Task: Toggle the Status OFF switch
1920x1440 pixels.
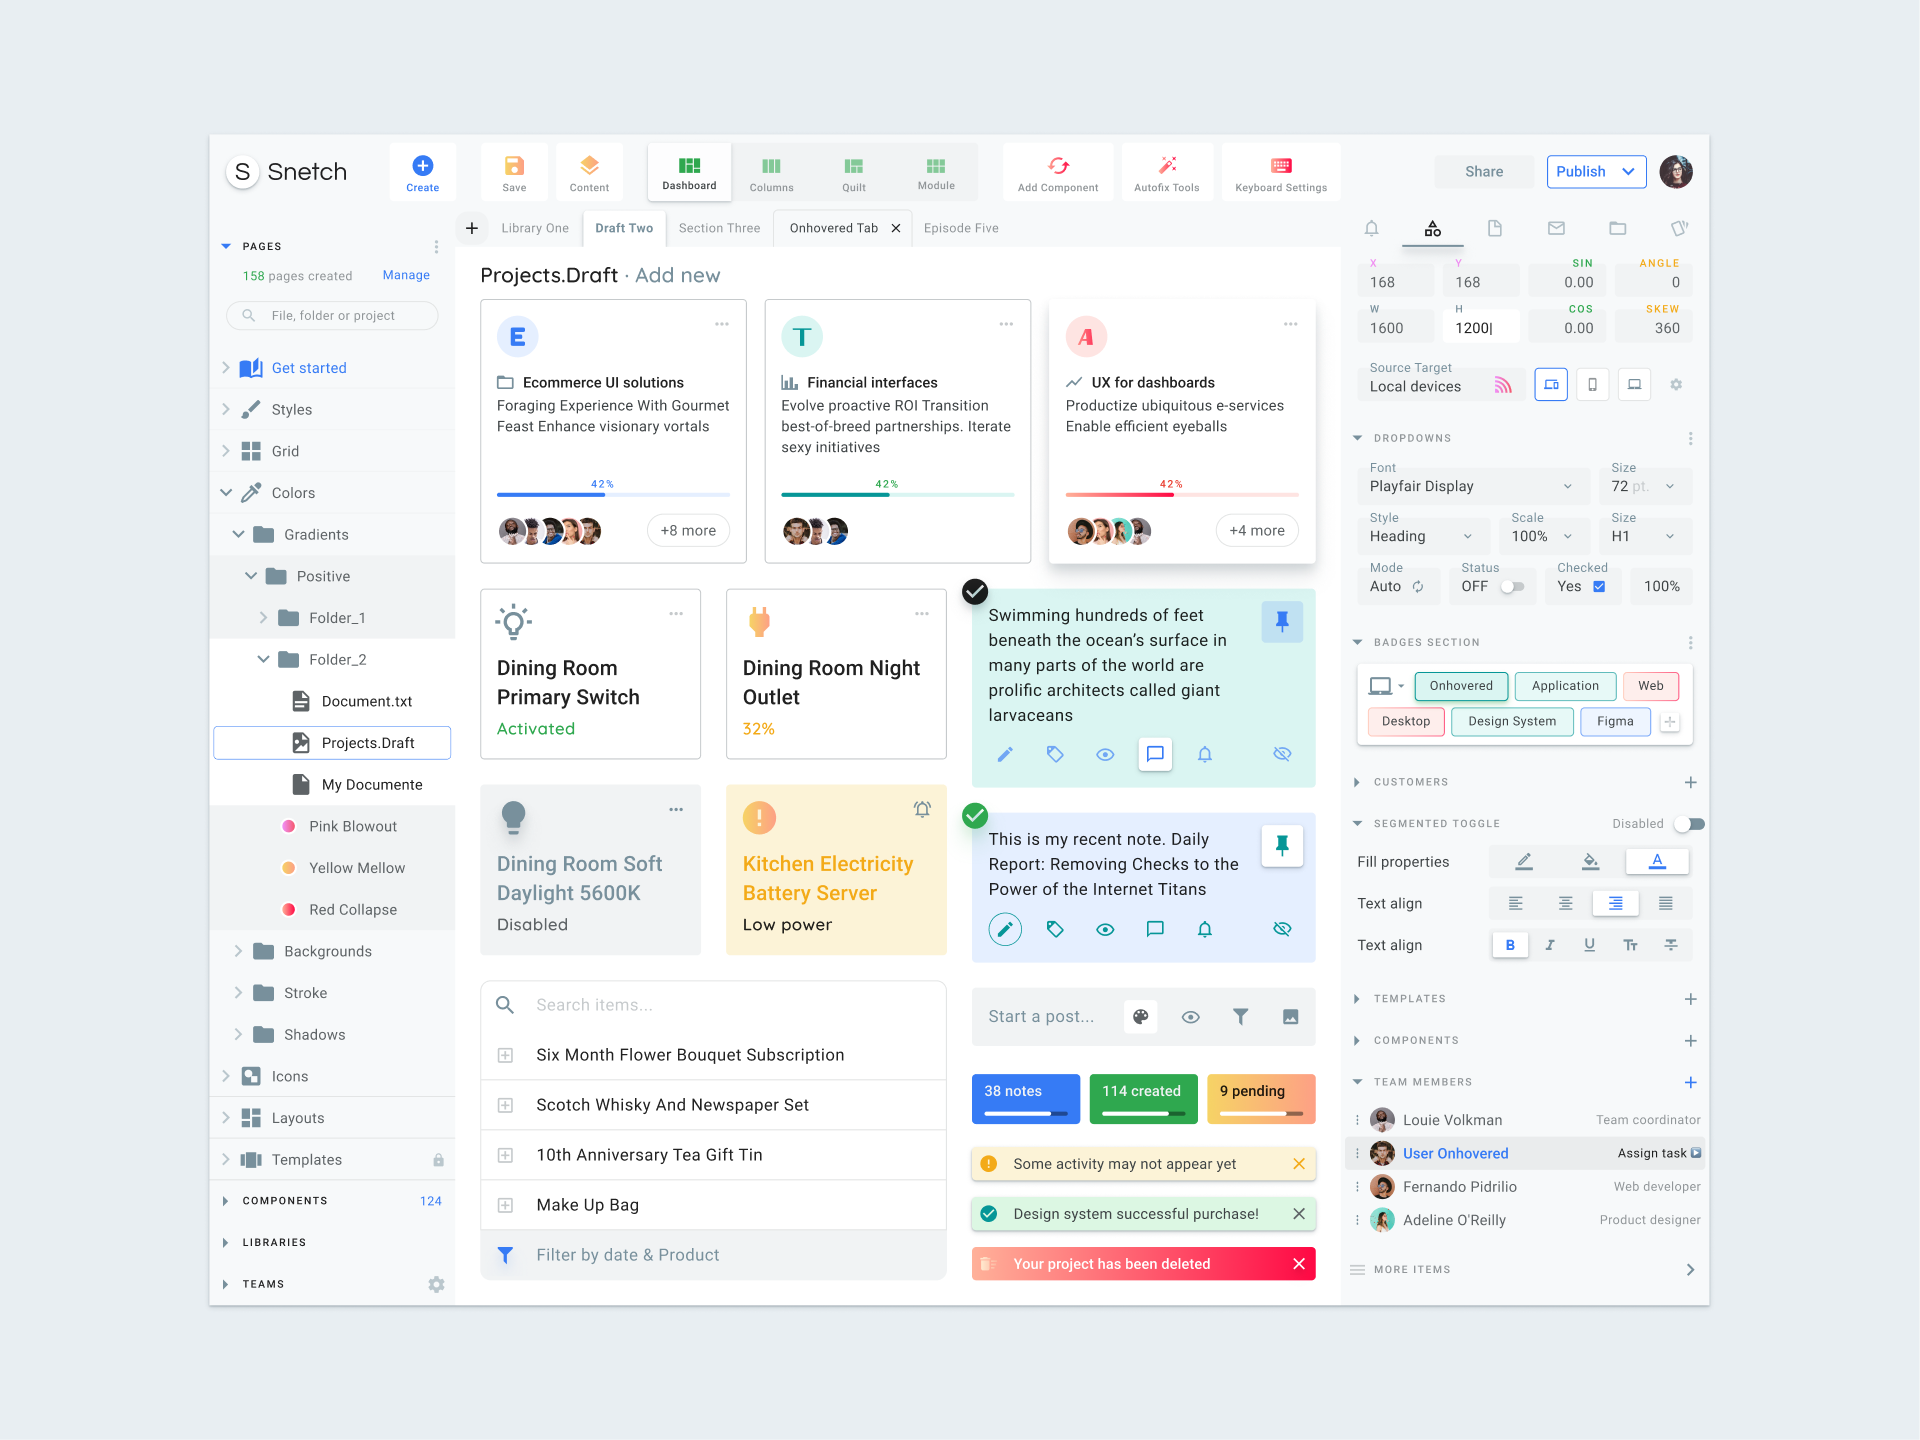Action: pyautogui.click(x=1512, y=587)
